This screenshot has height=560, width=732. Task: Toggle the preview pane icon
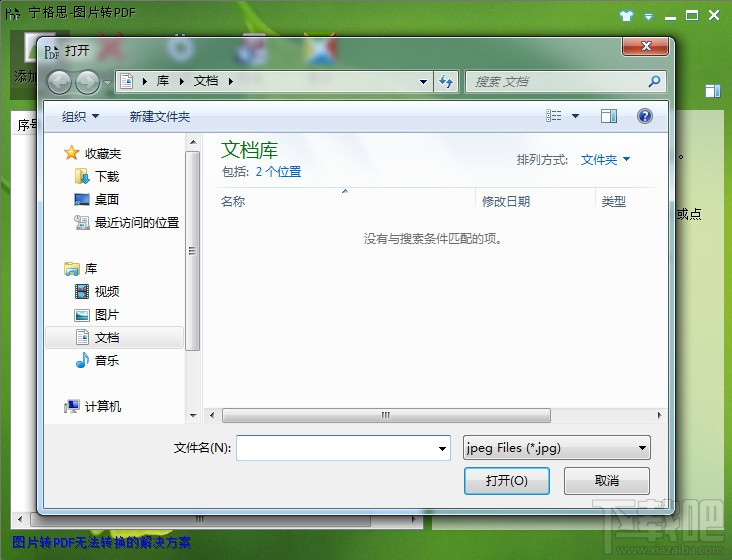coord(609,116)
